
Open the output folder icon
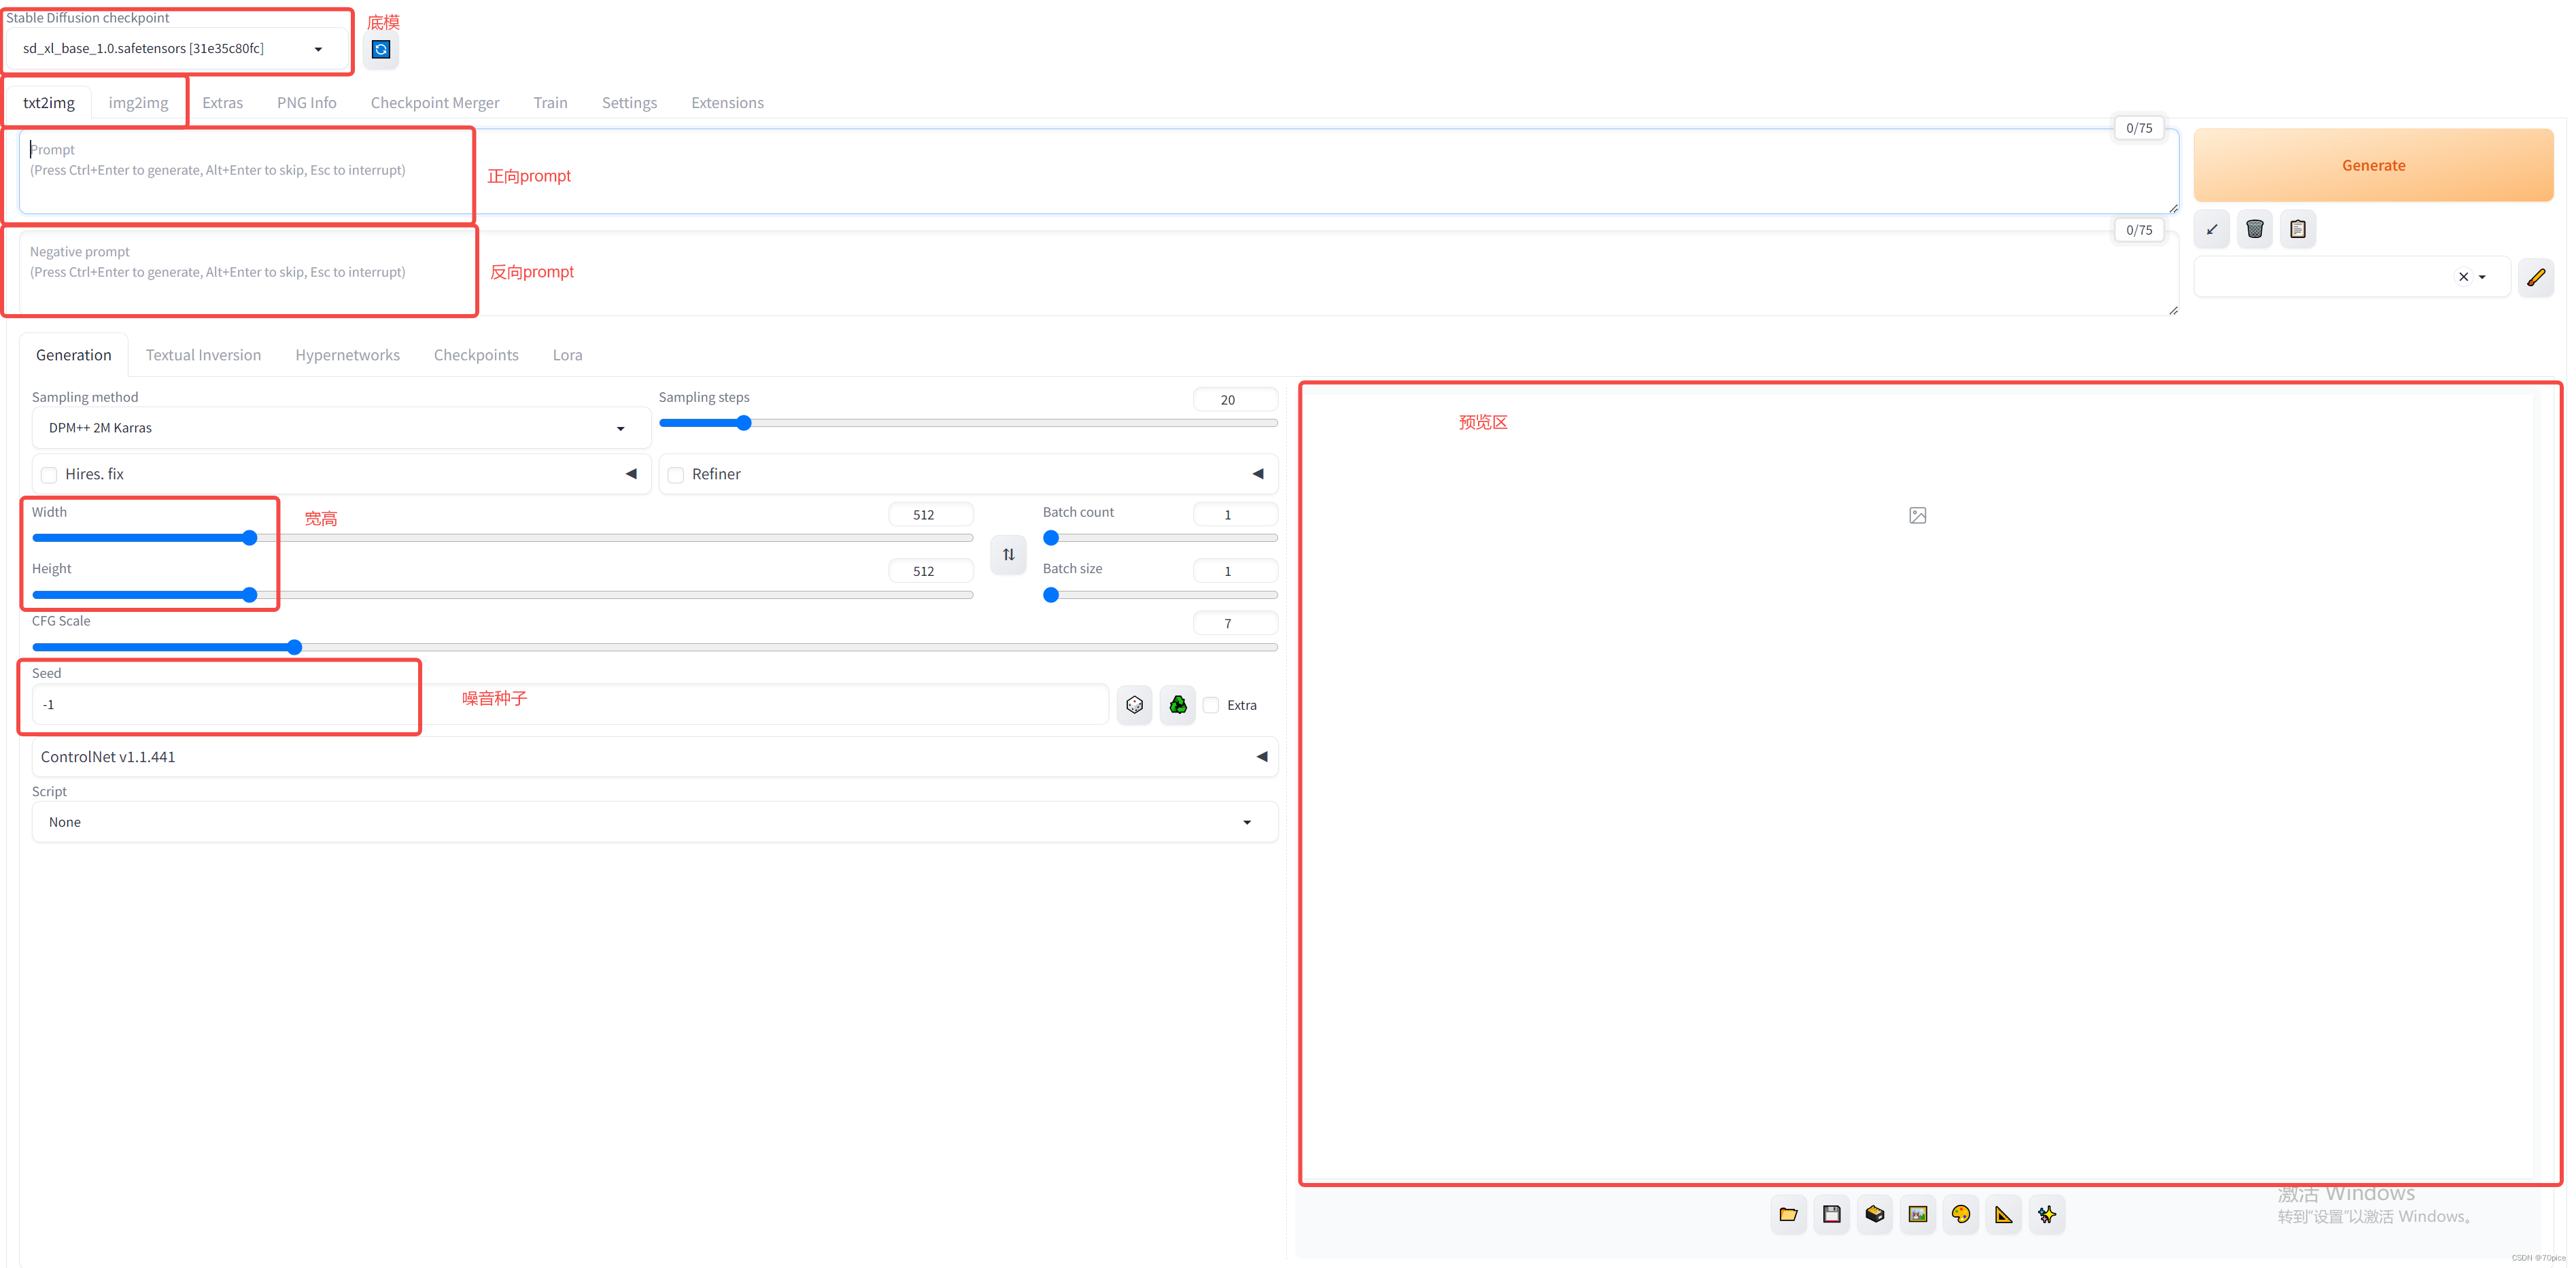[1788, 1214]
